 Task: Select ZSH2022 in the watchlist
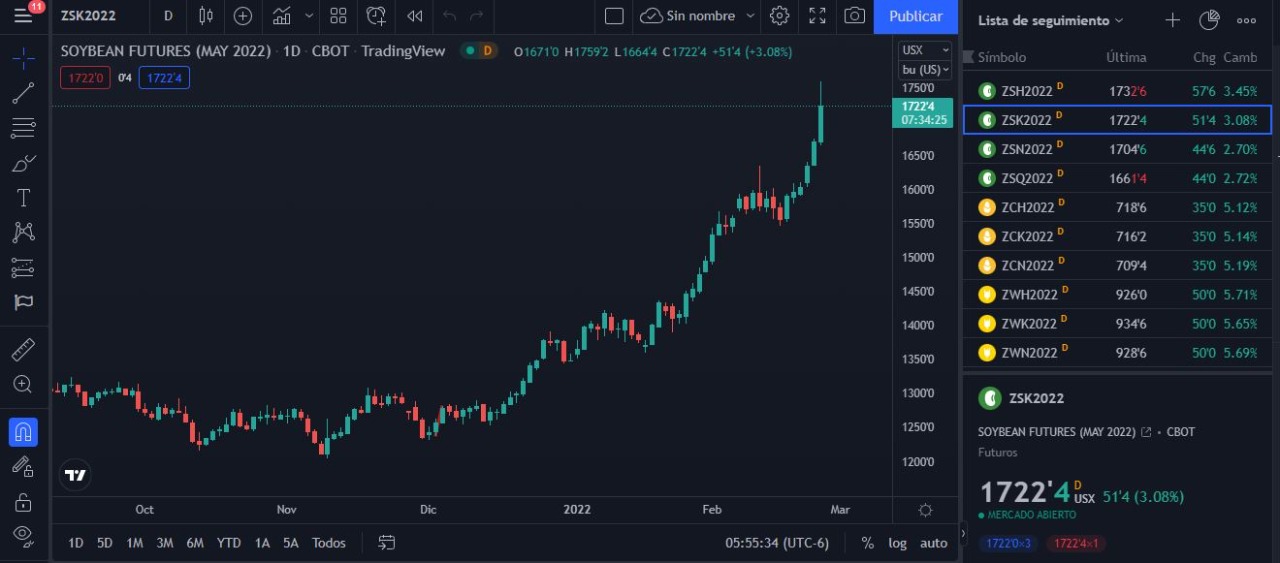[1117, 91]
